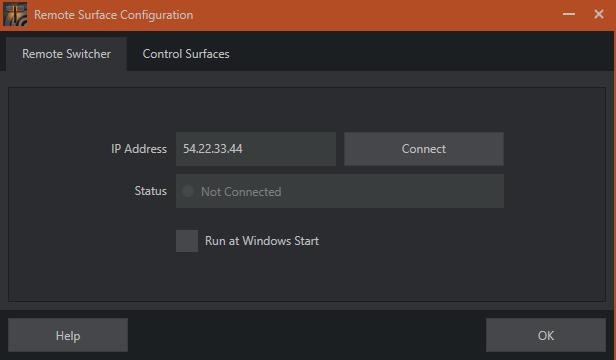
Task: Close the Remote Surface Configuration dialog
Action: (x=599, y=15)
